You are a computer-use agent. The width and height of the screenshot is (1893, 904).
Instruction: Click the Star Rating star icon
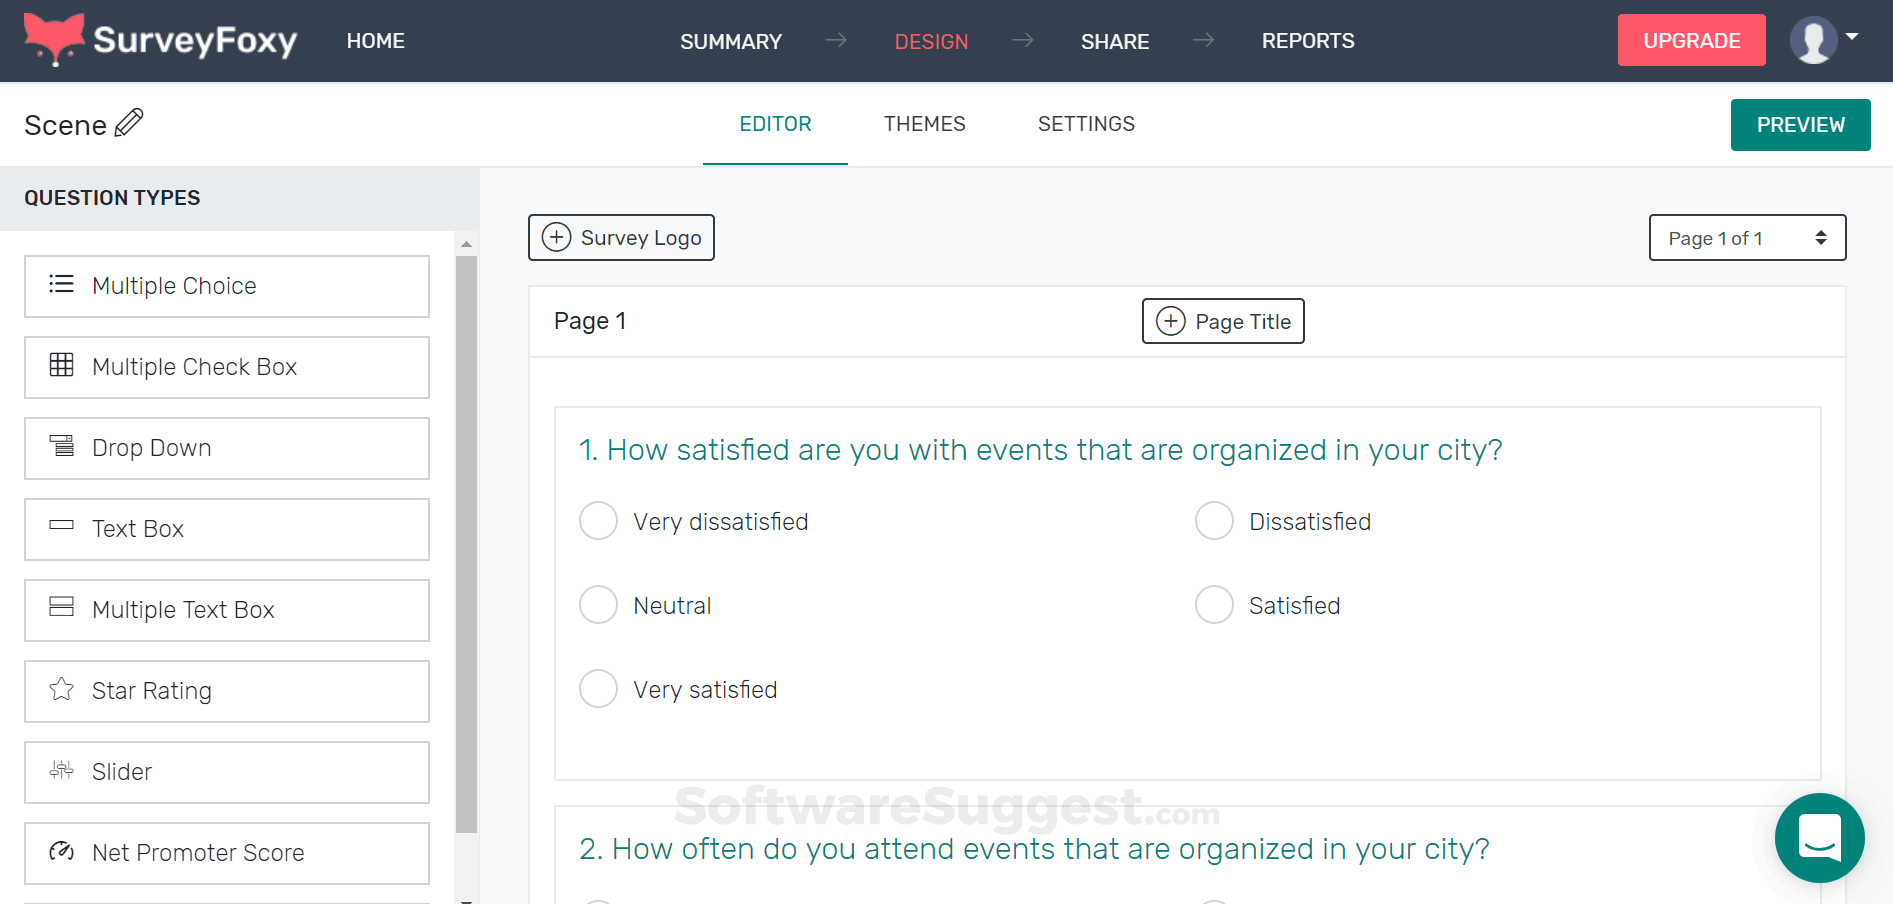click(x=62, y=689)
